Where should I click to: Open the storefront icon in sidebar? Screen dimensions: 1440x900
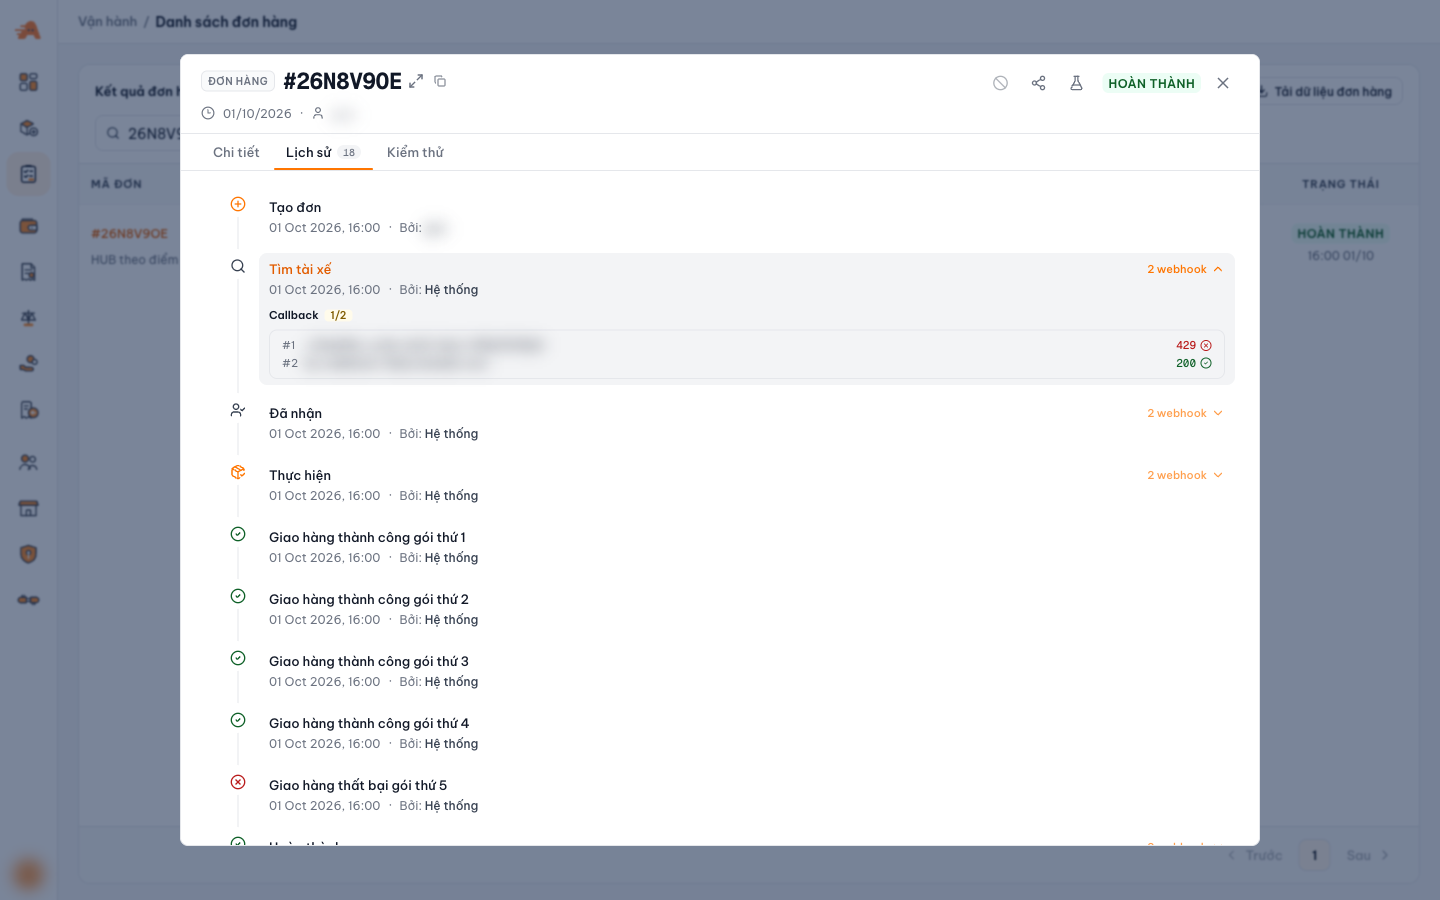click(28, 508)
